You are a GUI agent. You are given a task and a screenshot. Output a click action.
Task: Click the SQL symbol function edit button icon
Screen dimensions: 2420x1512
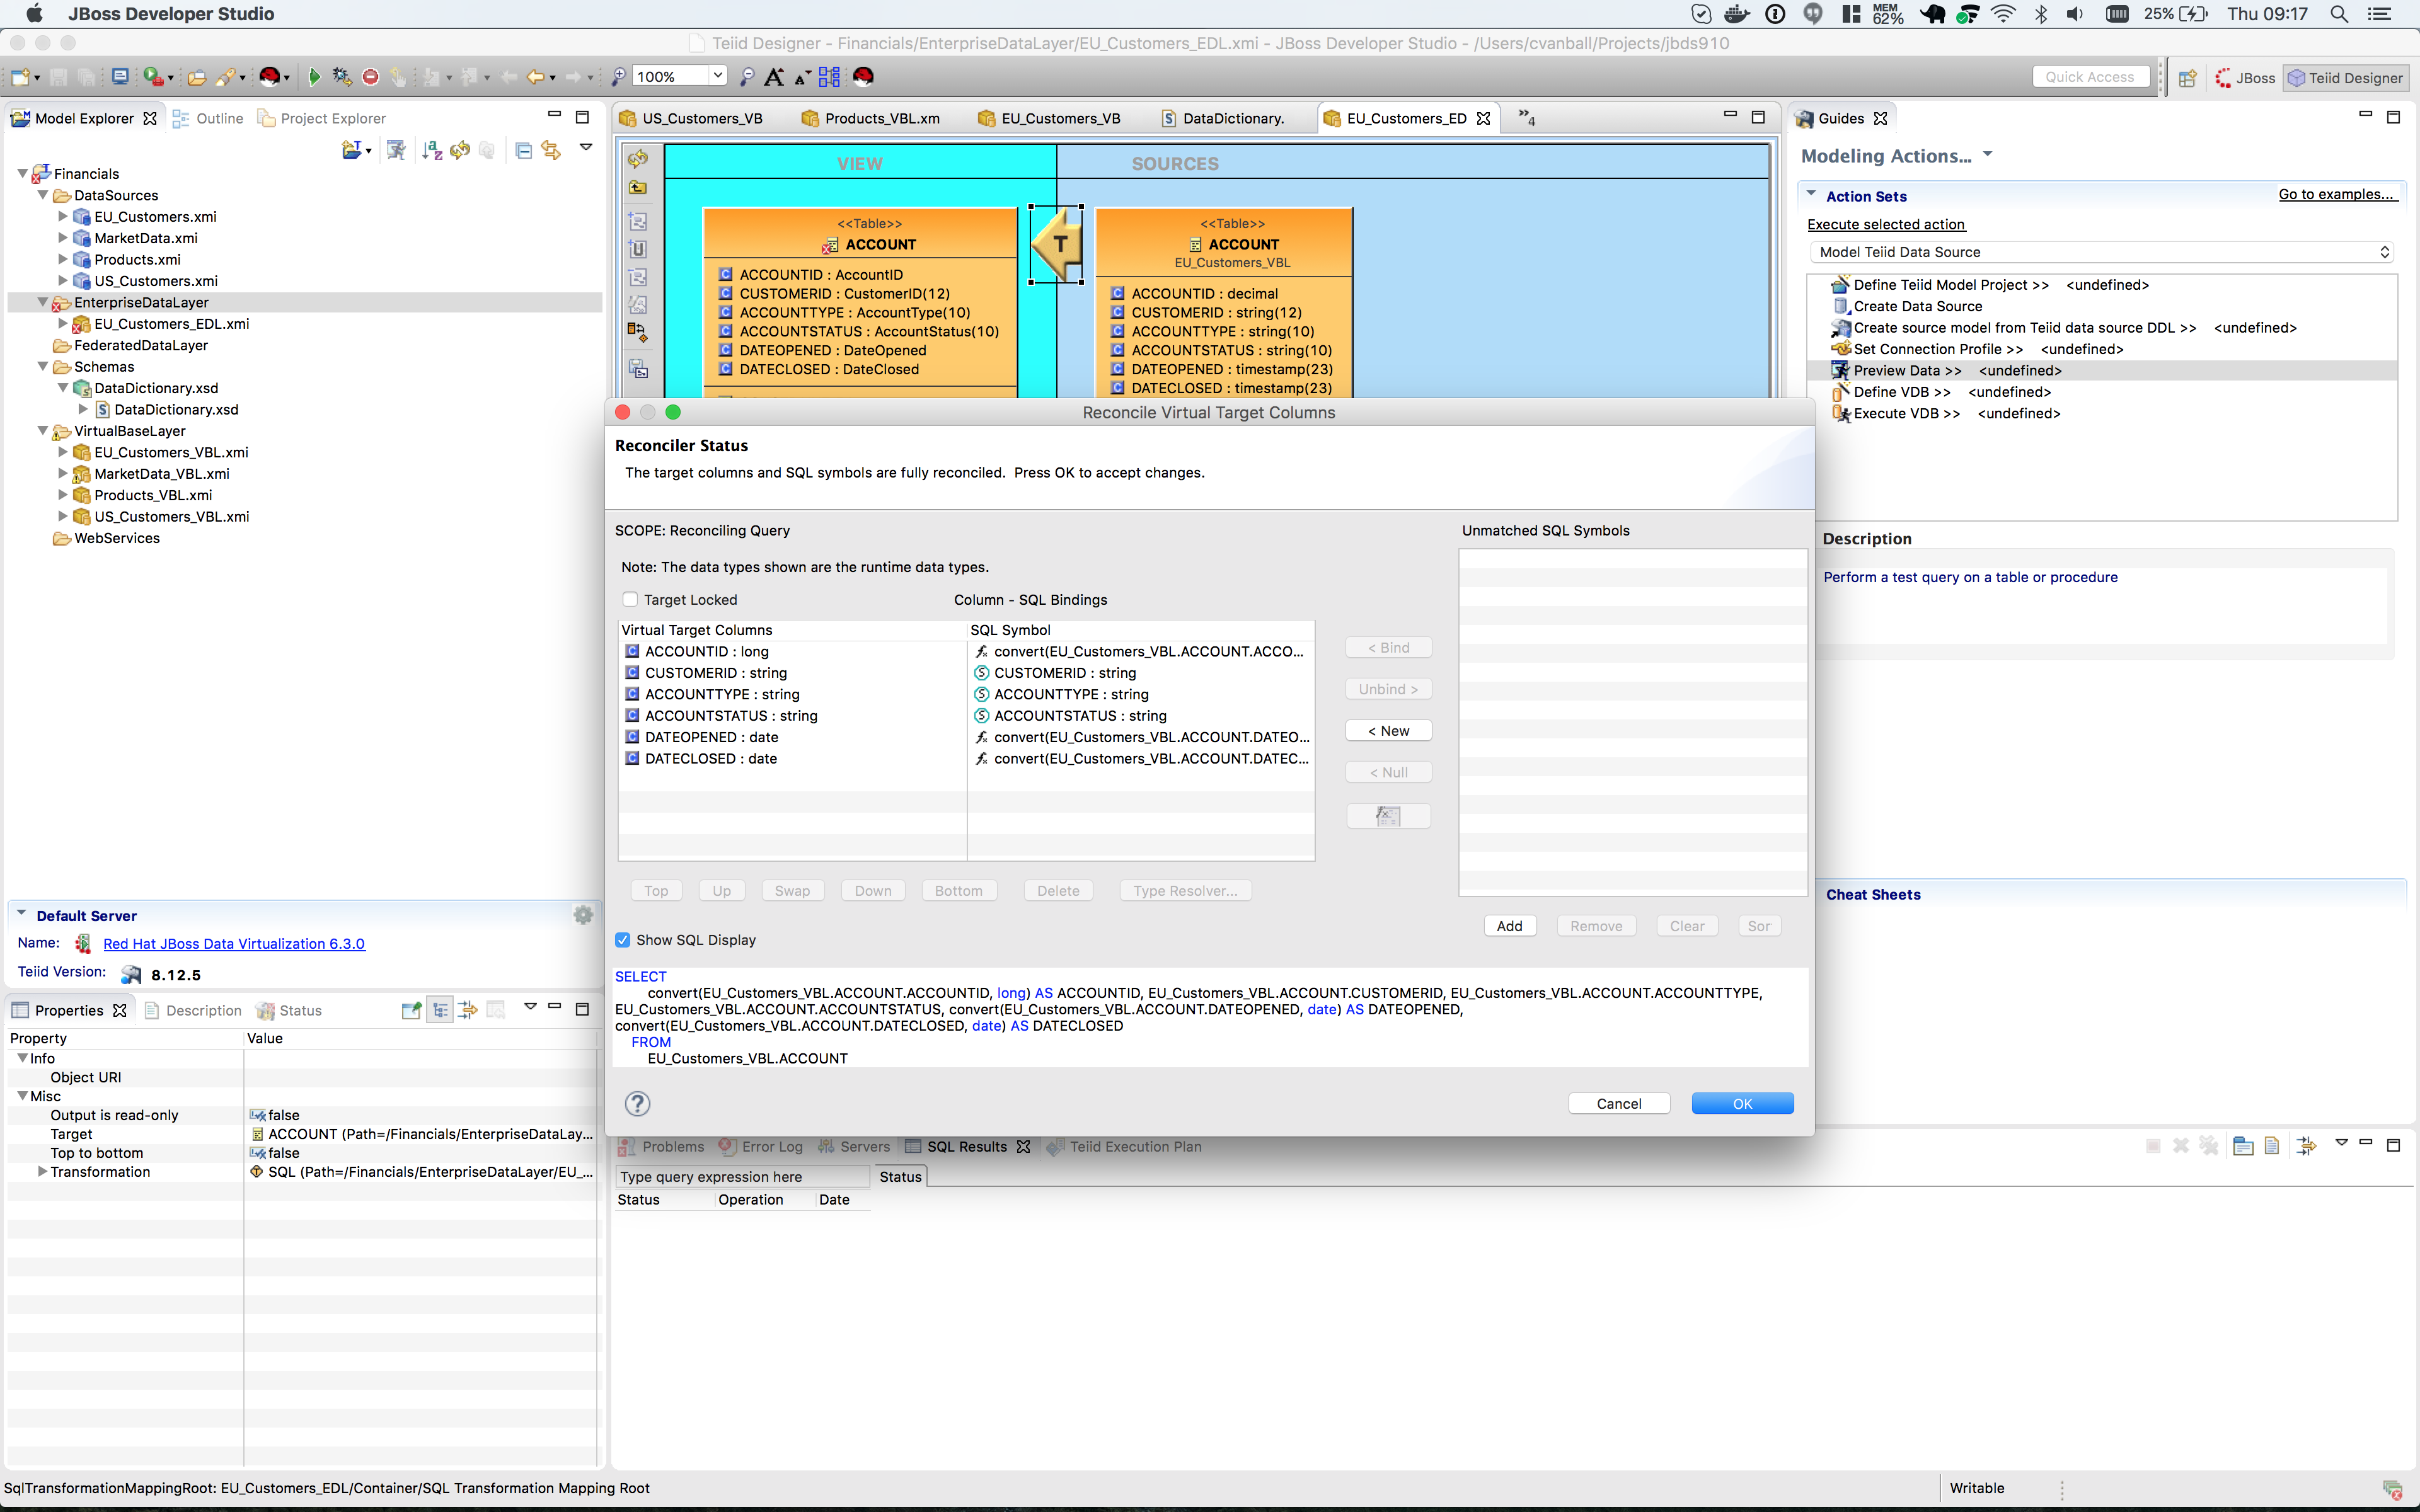(1388, 816)
